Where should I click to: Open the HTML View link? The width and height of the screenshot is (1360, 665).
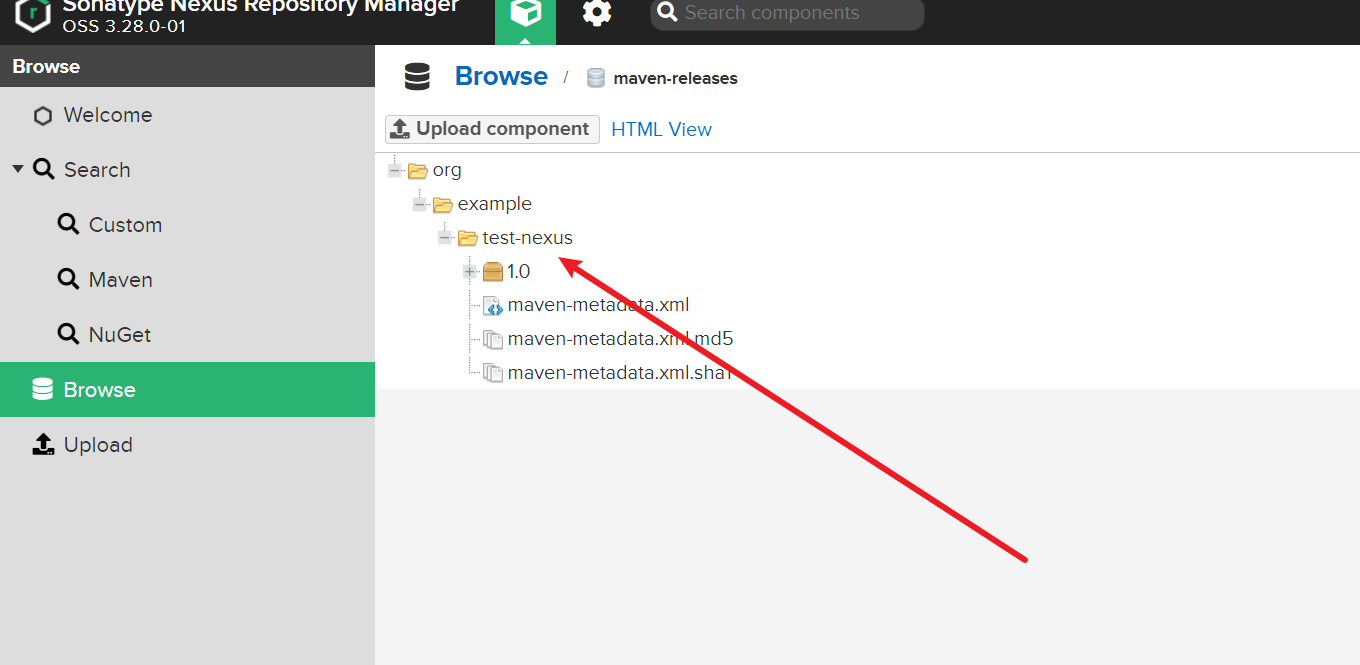click(661, 129)
